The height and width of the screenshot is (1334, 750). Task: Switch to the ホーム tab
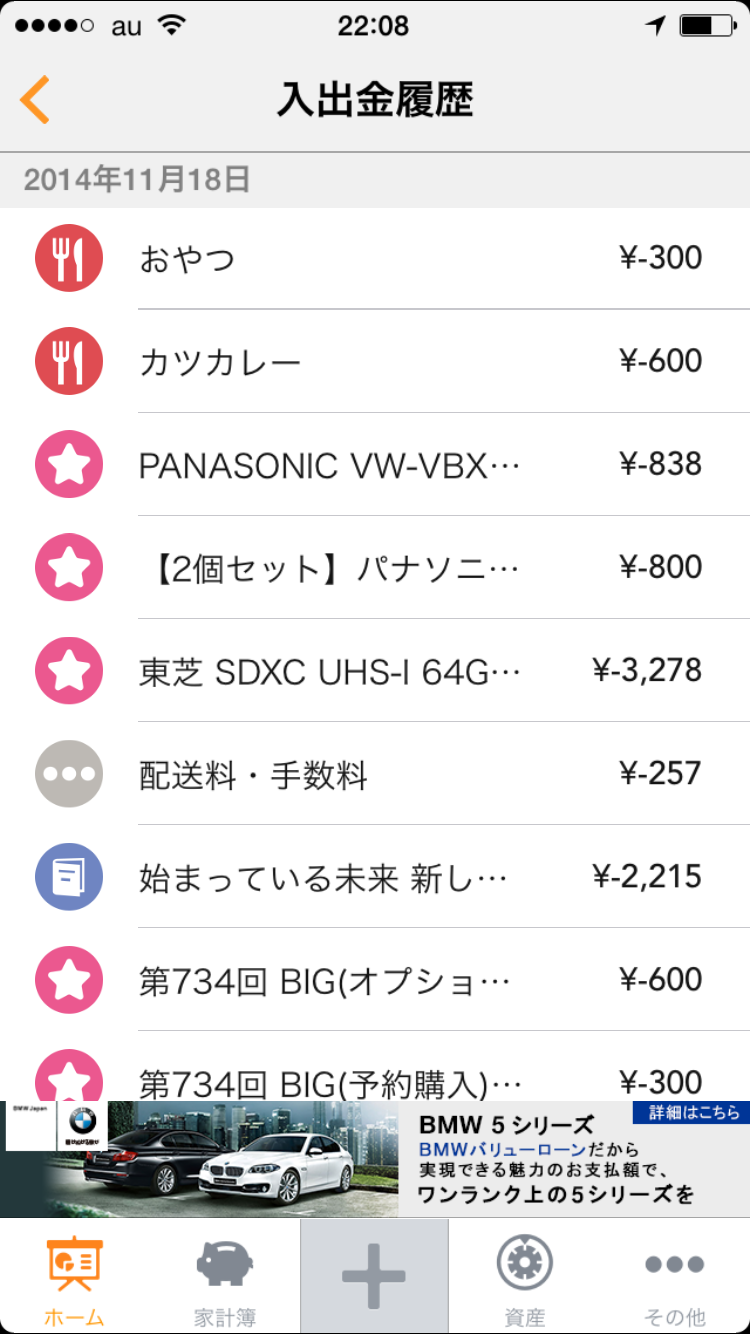tap(74, 1277)
